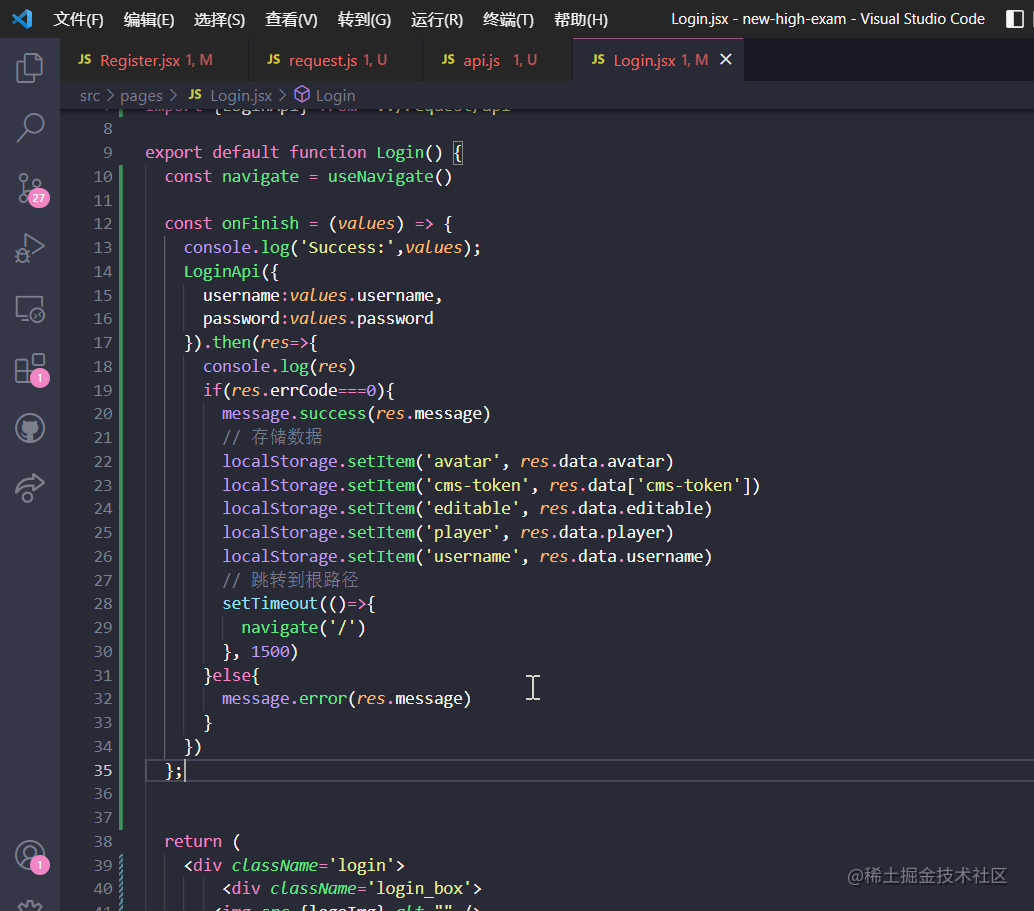Switch to the api.js tab
1034x911 pixels.
click(x=498, y=60)
